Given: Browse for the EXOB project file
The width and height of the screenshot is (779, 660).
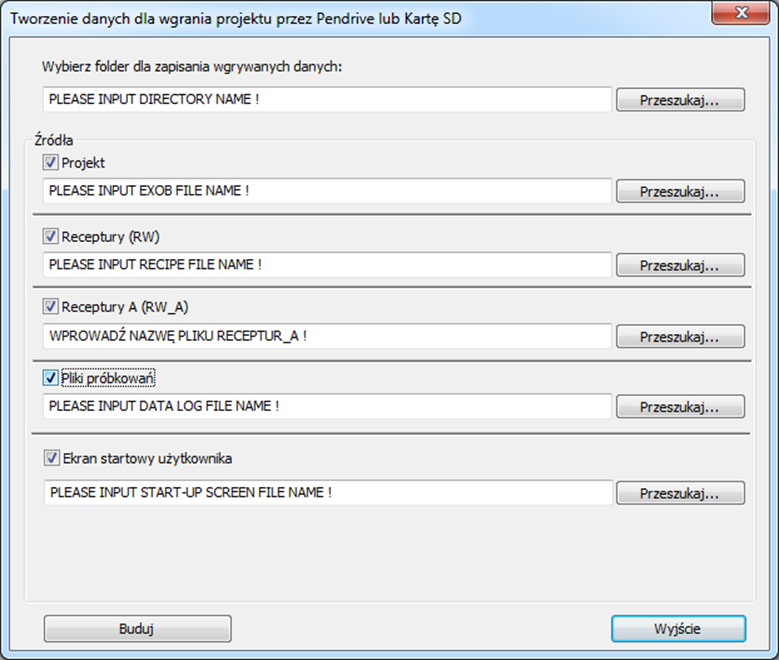Looking at the screenshot, I should [680, 191].
